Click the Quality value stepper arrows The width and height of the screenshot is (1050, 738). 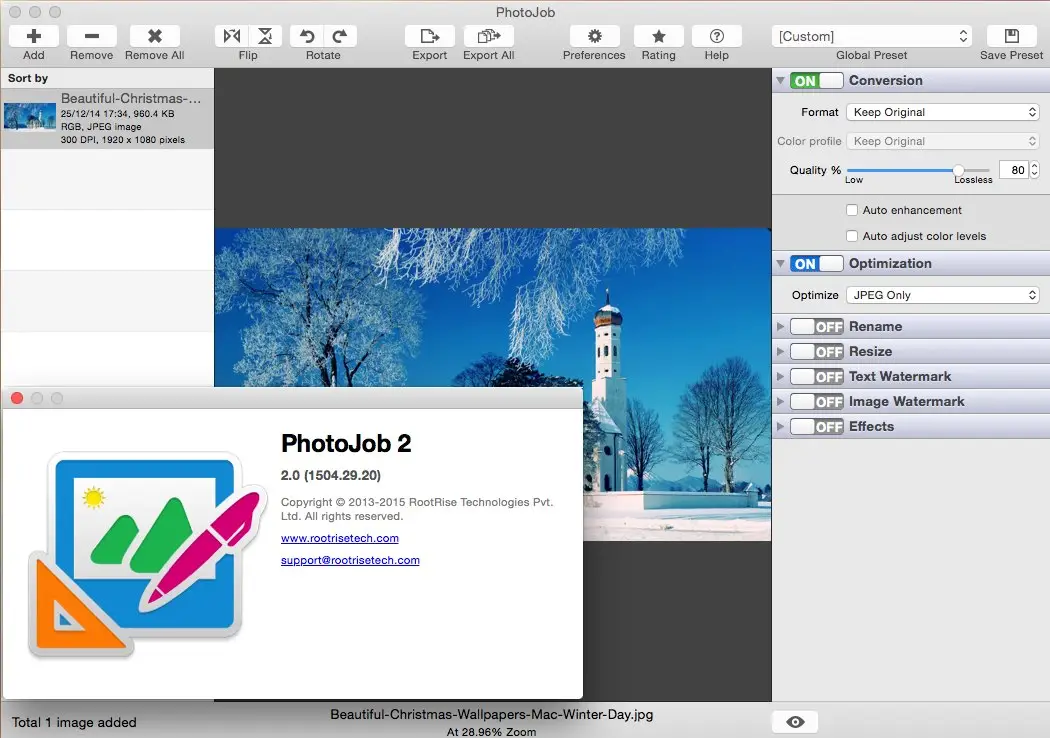pyautogui.click(x=1035, y=170)
